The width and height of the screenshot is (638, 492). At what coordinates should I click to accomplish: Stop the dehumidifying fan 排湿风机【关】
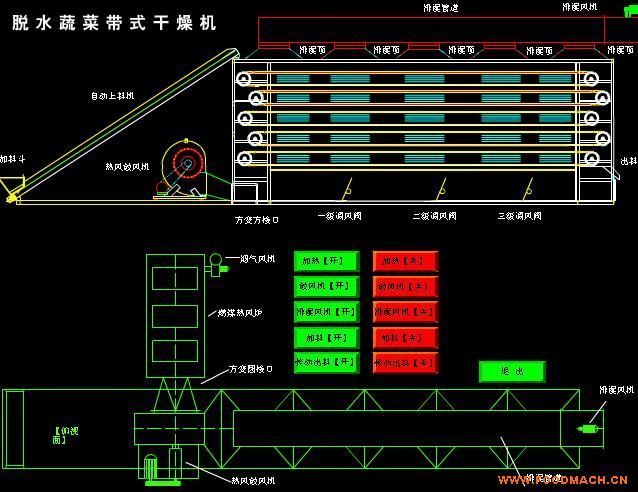pos(405,311)
